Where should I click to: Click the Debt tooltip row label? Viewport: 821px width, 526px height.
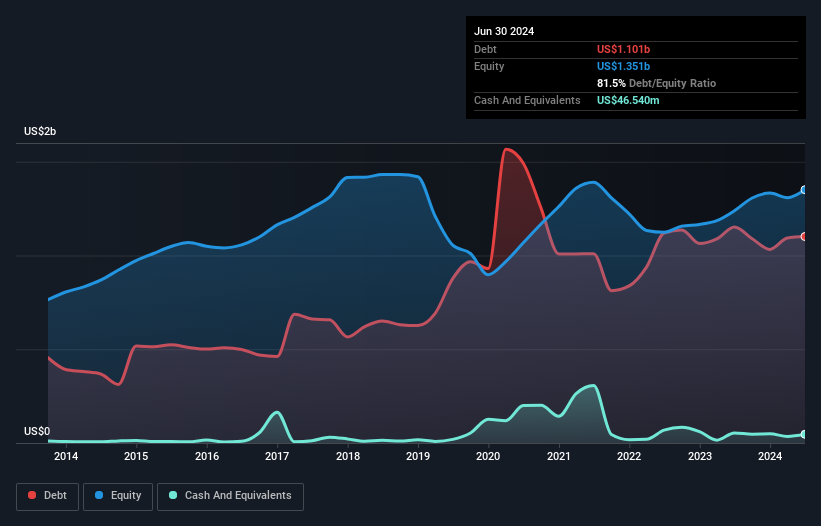click(x=485, y=49)
